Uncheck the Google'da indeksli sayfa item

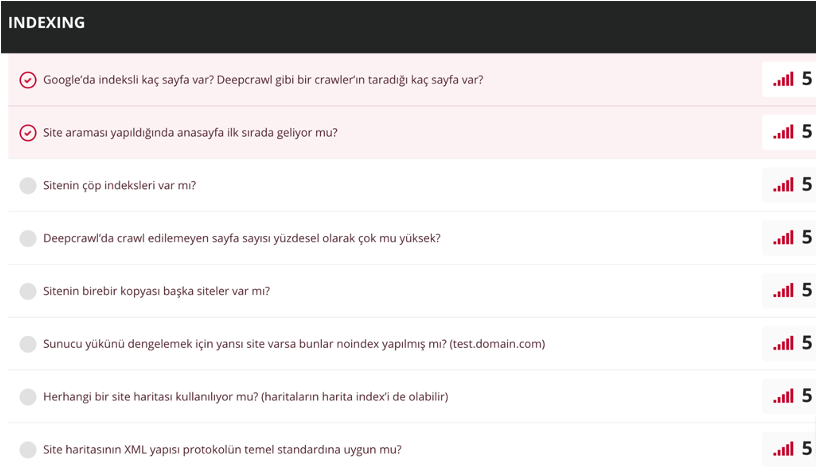pyautogui.click(x=28, y=80)
